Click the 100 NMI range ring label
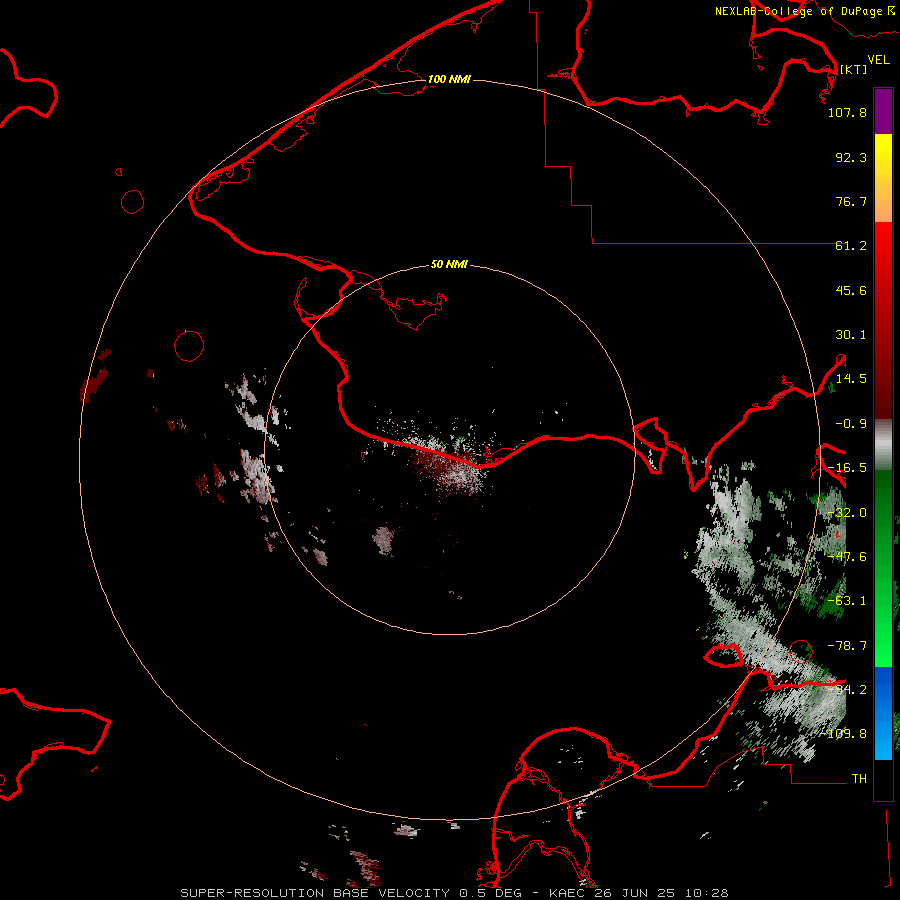 click(x=449, y=79)
